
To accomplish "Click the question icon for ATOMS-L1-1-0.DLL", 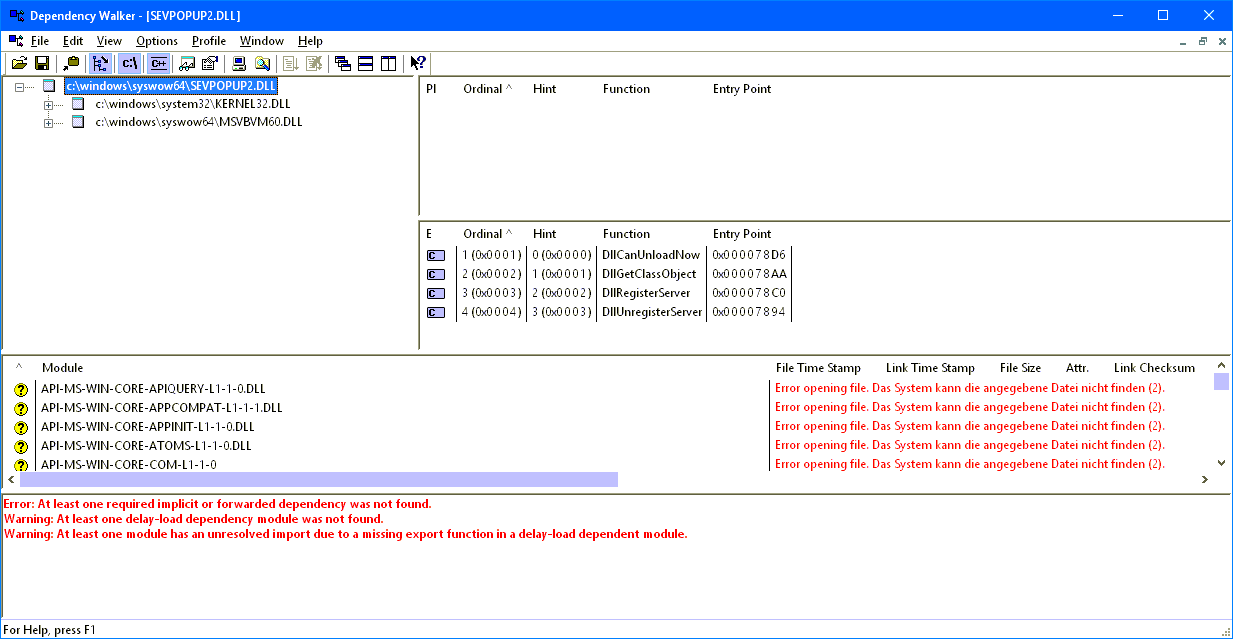I will [x=21, y=446].
